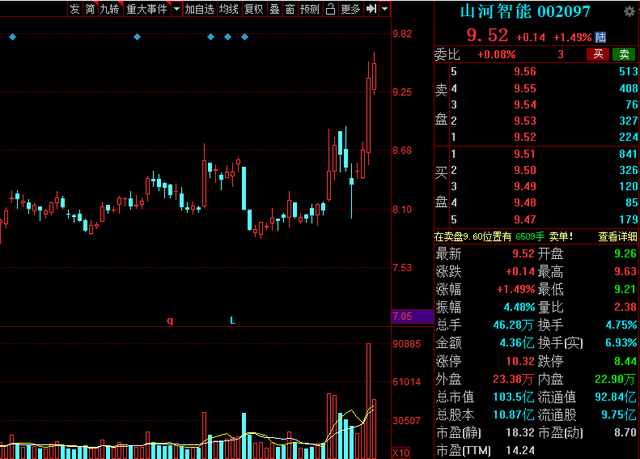Viewport: 640px width, 459px height.
Task: Toggle the 九转 indicator
Action: [110, 9]
